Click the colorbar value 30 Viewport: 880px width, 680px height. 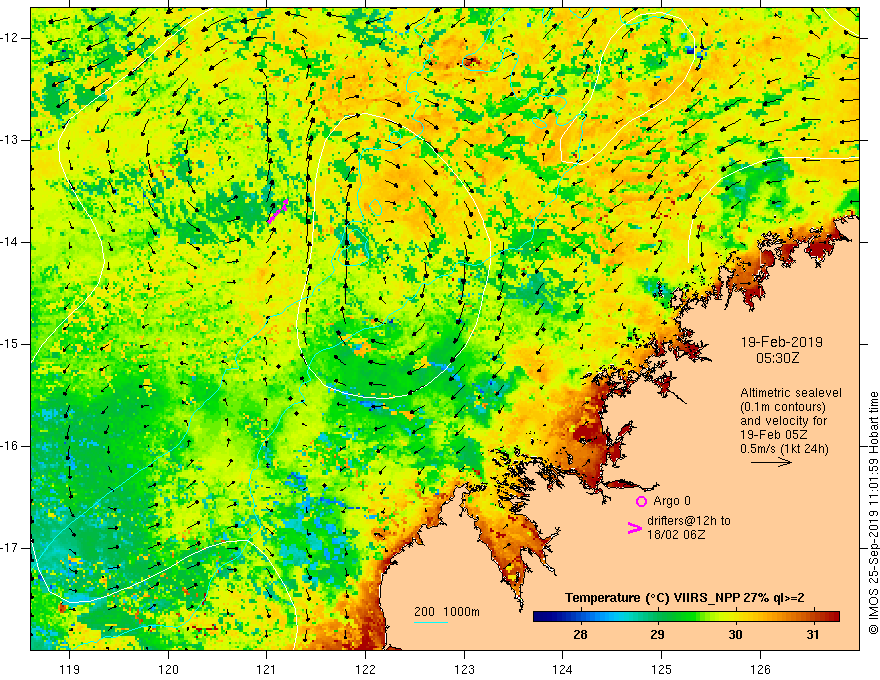pyautogui.click(x=735, y=635)
